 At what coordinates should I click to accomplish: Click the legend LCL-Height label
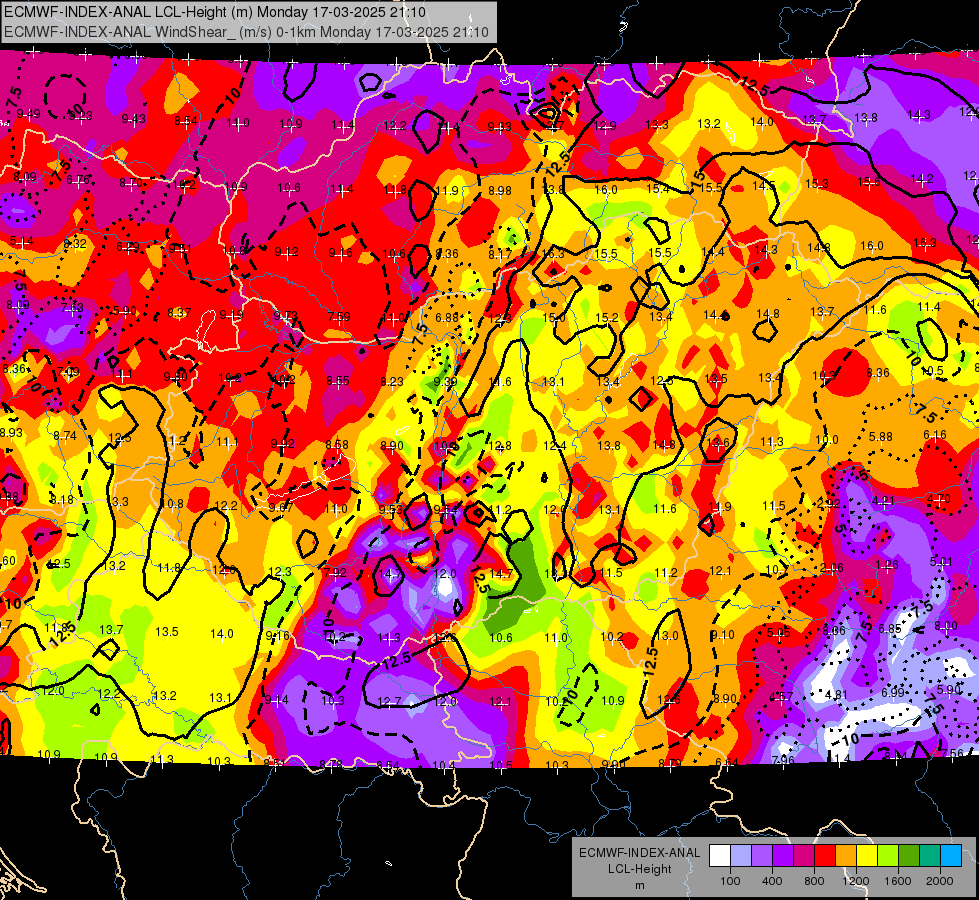(639, 869)
